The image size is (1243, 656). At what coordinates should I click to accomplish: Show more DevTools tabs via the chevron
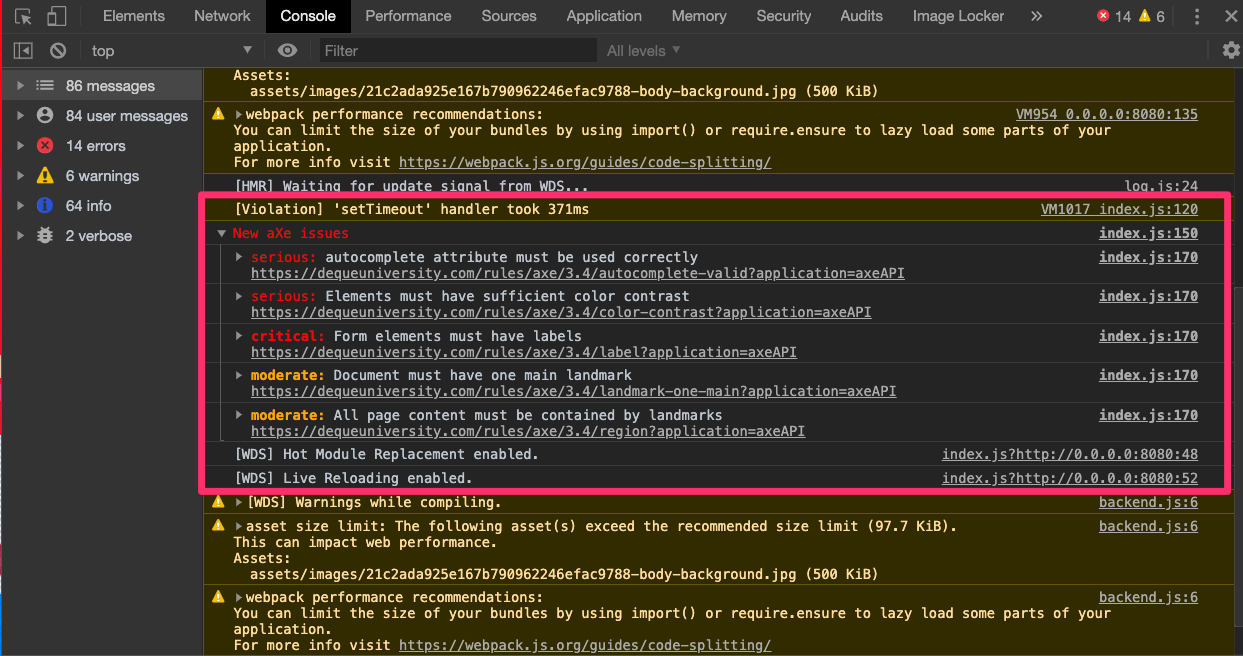point(1036,16)
